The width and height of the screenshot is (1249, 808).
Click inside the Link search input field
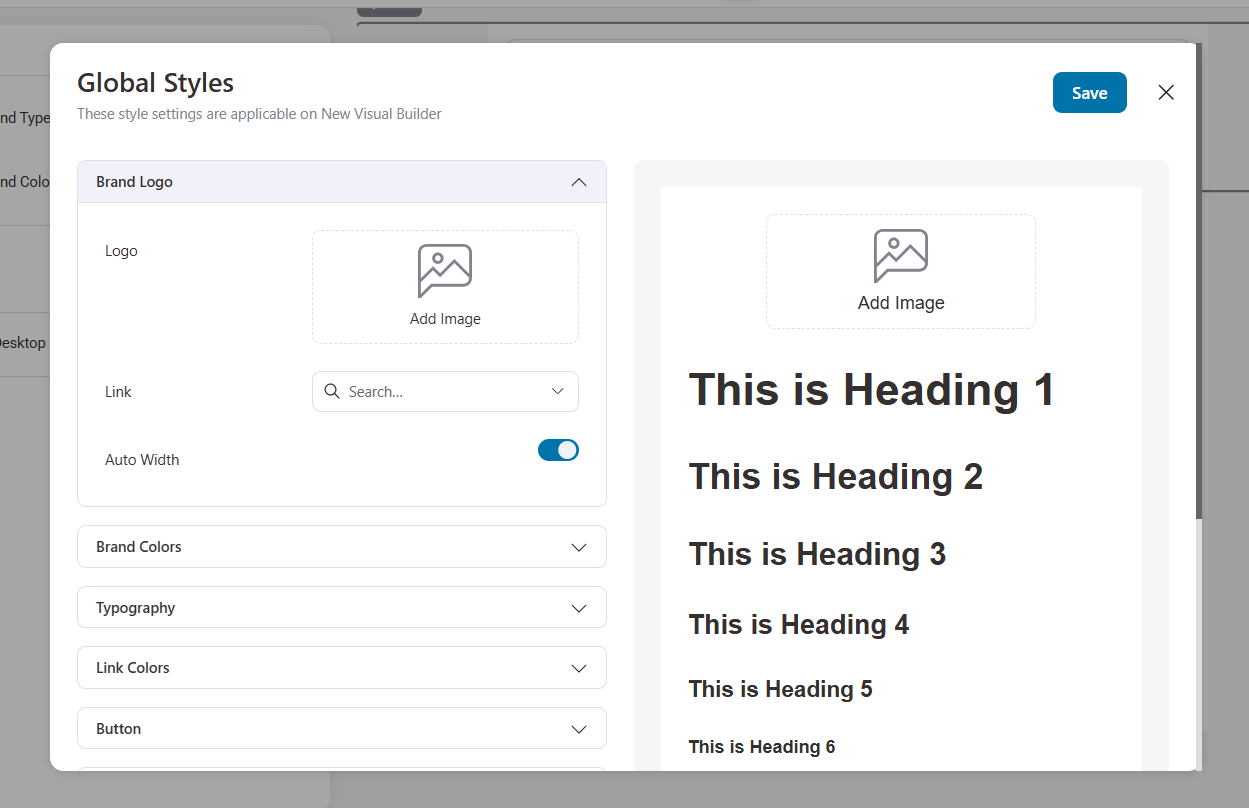tap(440, 391)
